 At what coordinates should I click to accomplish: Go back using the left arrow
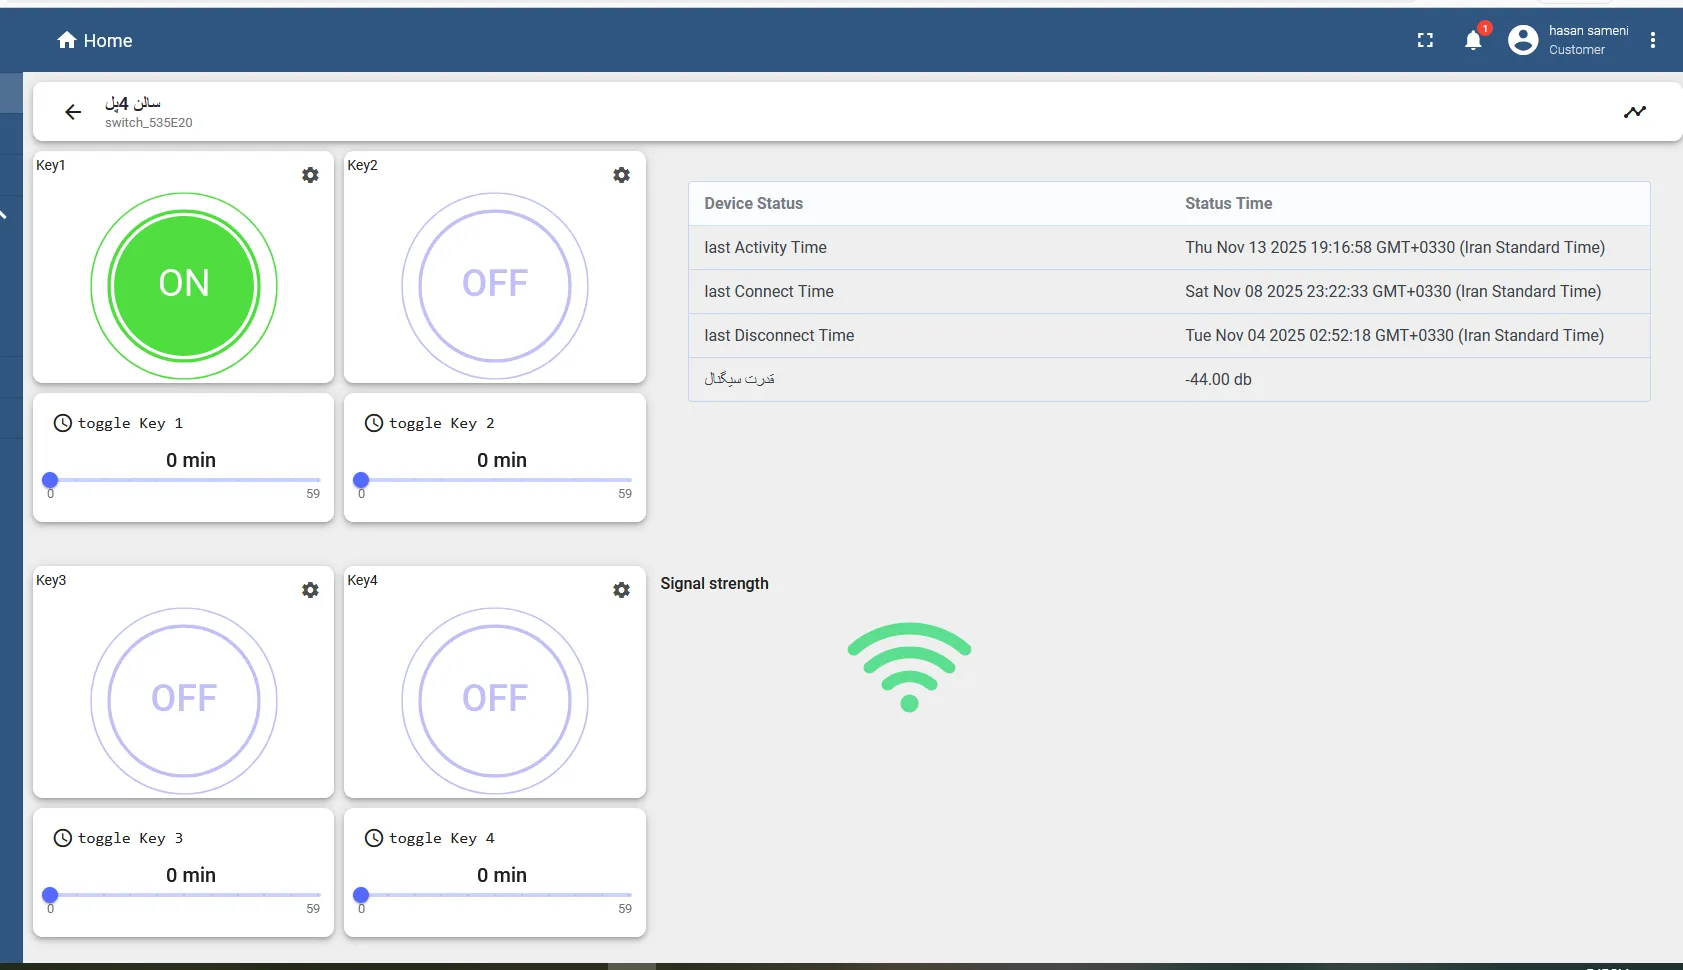(x=73, y=112)
